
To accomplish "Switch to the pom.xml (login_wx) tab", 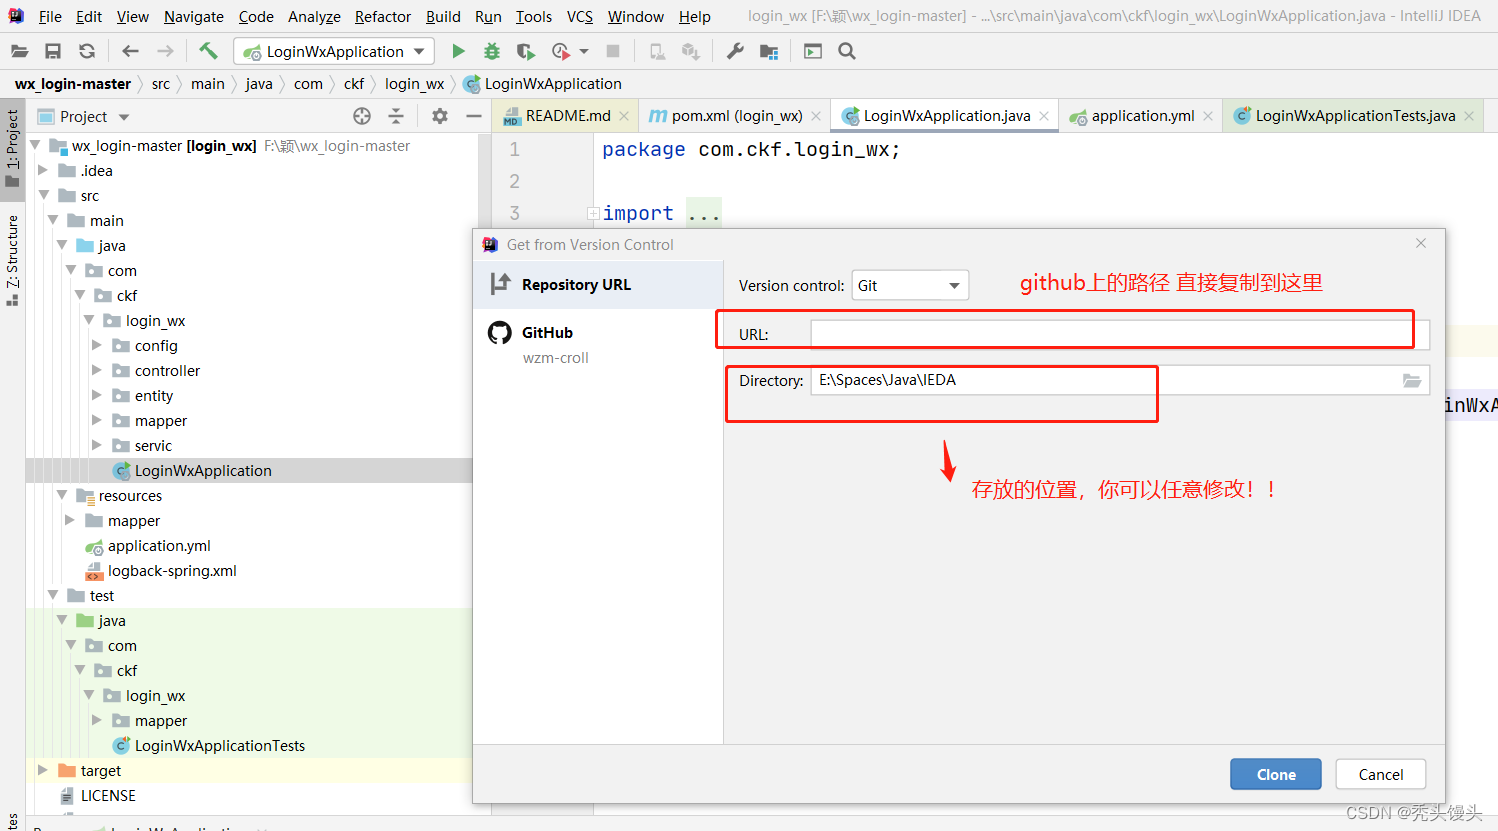I will [736, 116].
